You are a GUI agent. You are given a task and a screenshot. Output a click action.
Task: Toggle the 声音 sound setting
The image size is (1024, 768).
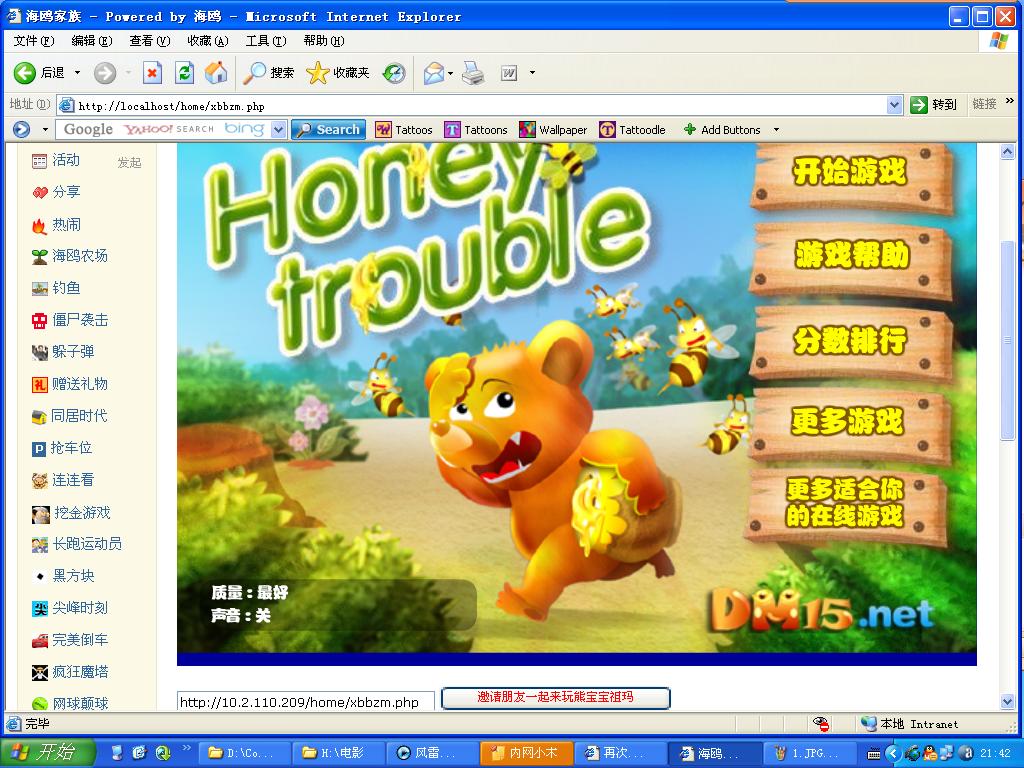click(x=240, y=616)
